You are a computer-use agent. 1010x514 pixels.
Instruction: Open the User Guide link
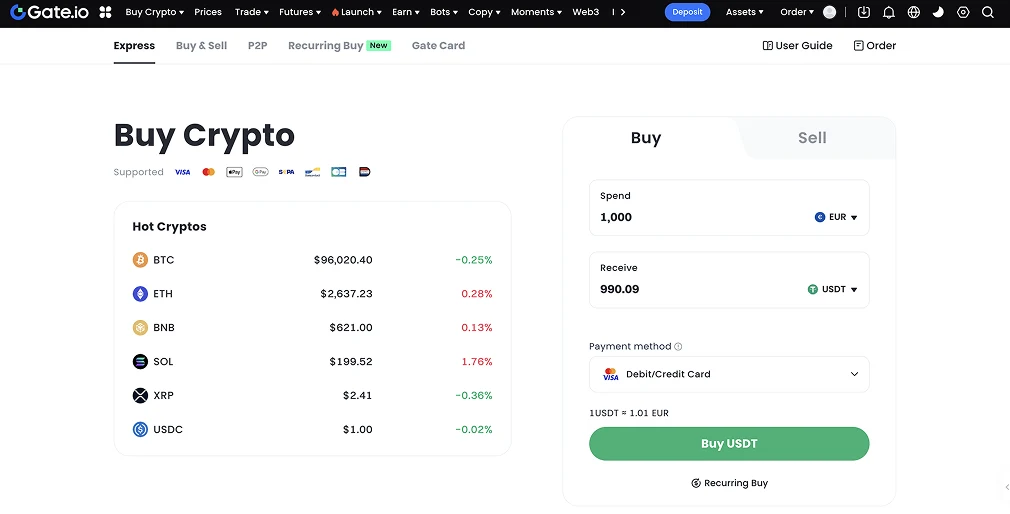tap(797, 46)
